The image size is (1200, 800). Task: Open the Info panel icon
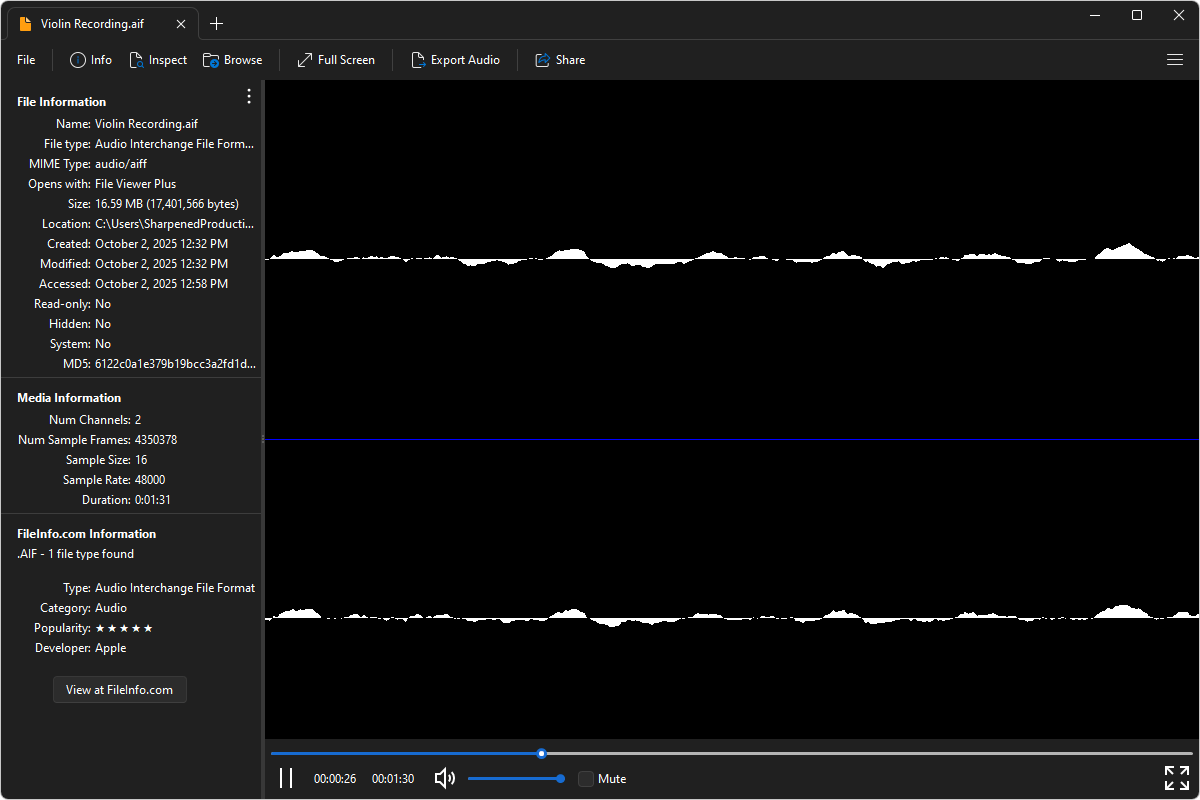click(78, 60)
